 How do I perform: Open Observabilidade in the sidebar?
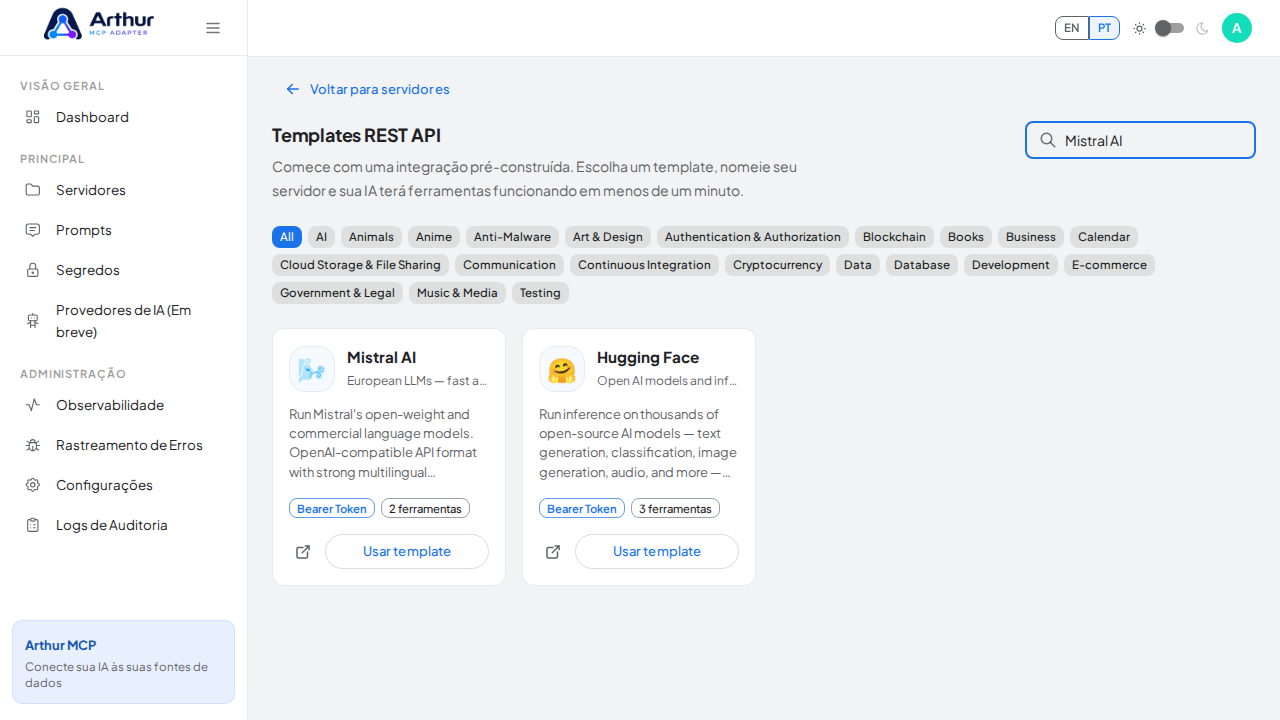(x=123, y=405)
